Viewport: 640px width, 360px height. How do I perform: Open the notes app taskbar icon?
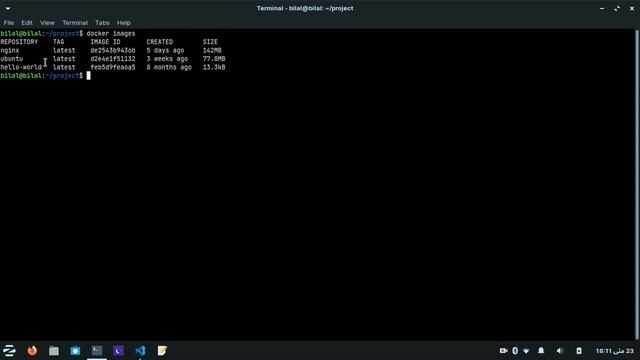point(162,351)
